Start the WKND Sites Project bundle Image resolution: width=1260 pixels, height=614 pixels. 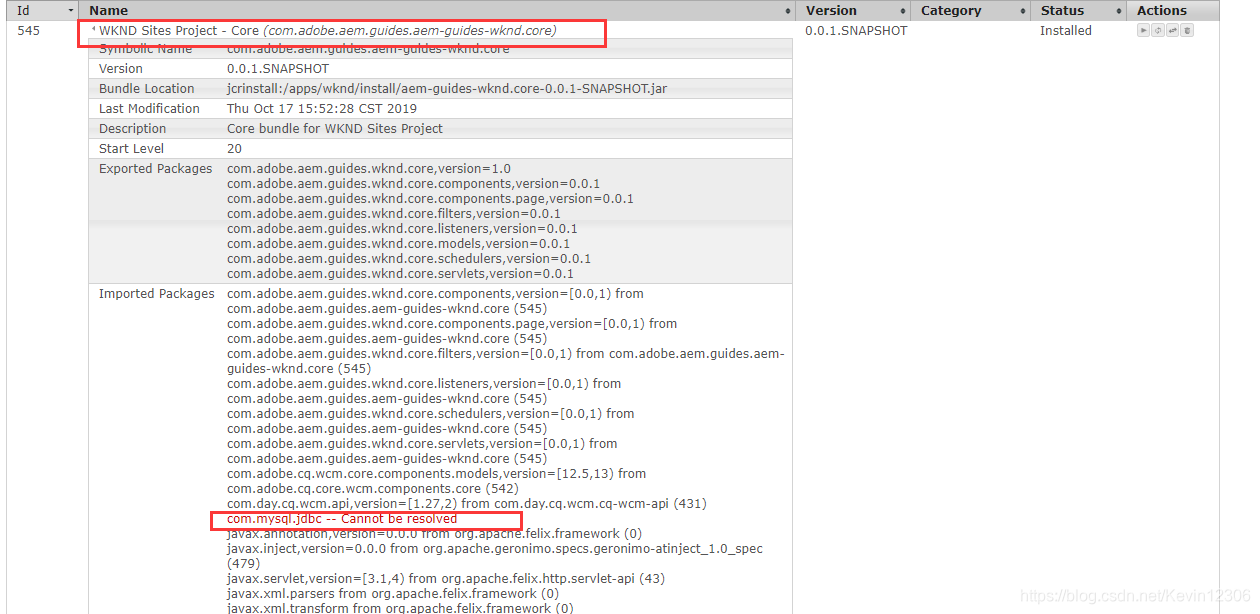point(1143,30)
